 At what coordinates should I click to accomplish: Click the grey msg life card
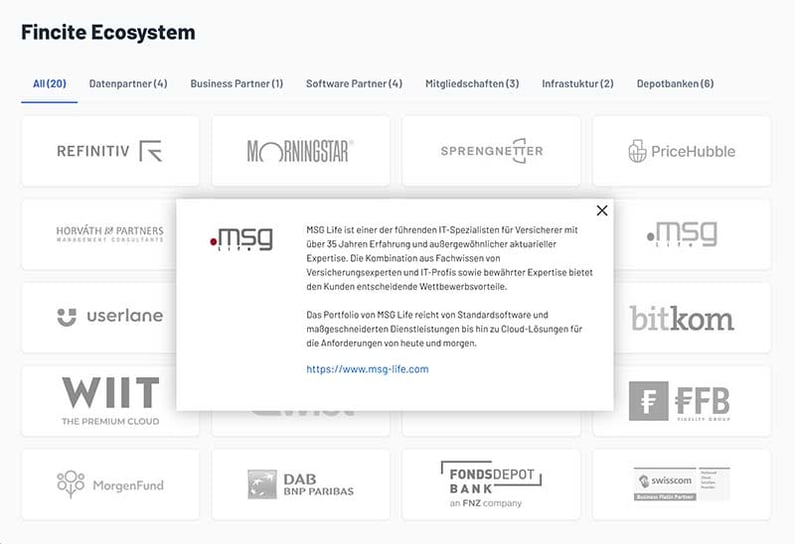[692, 234]
